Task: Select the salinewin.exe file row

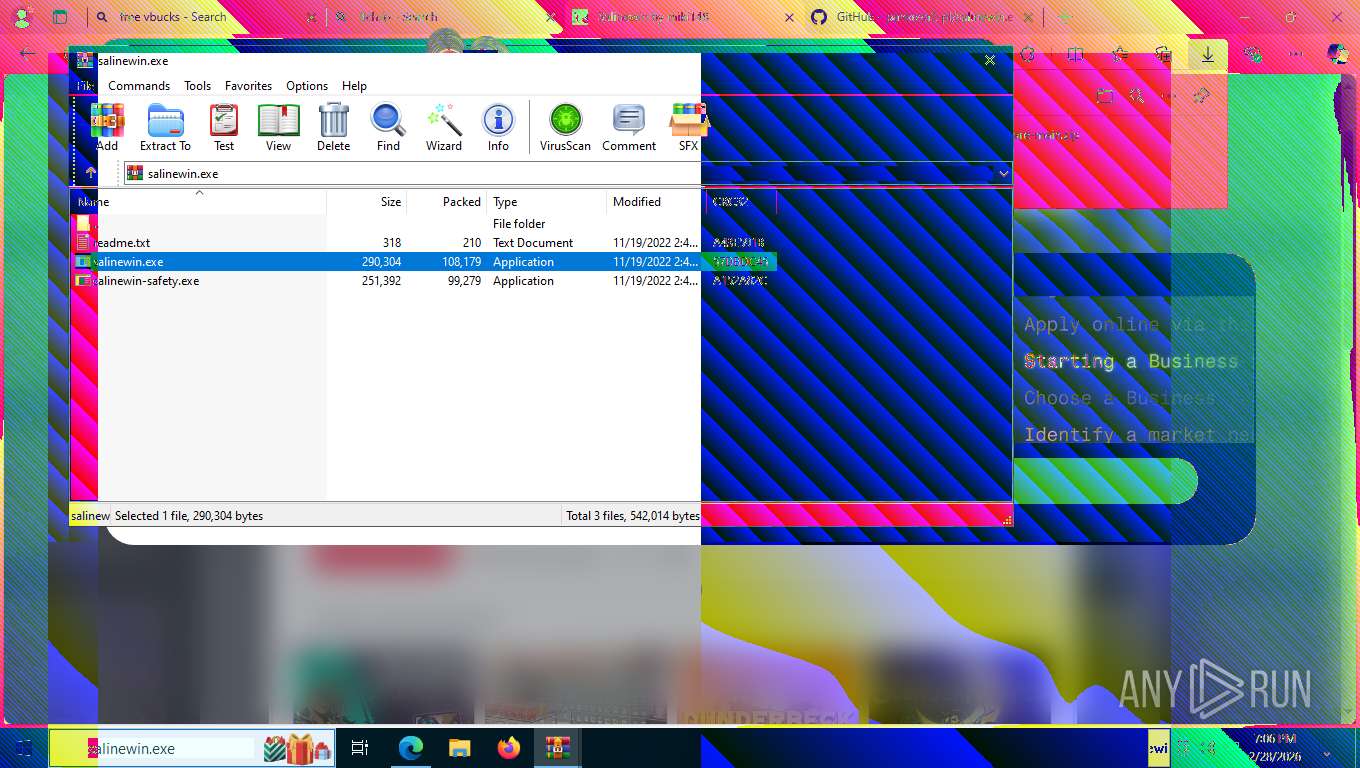Action: coord(423,262)
